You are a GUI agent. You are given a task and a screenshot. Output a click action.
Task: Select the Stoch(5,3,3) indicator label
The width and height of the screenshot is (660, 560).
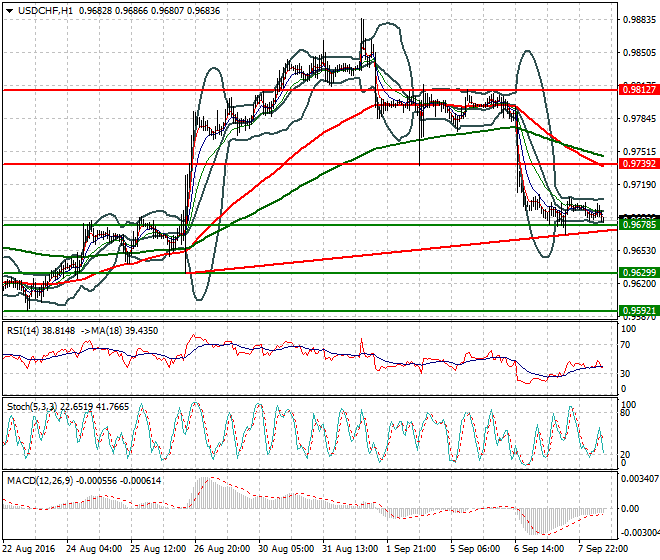tap(32, 407)
